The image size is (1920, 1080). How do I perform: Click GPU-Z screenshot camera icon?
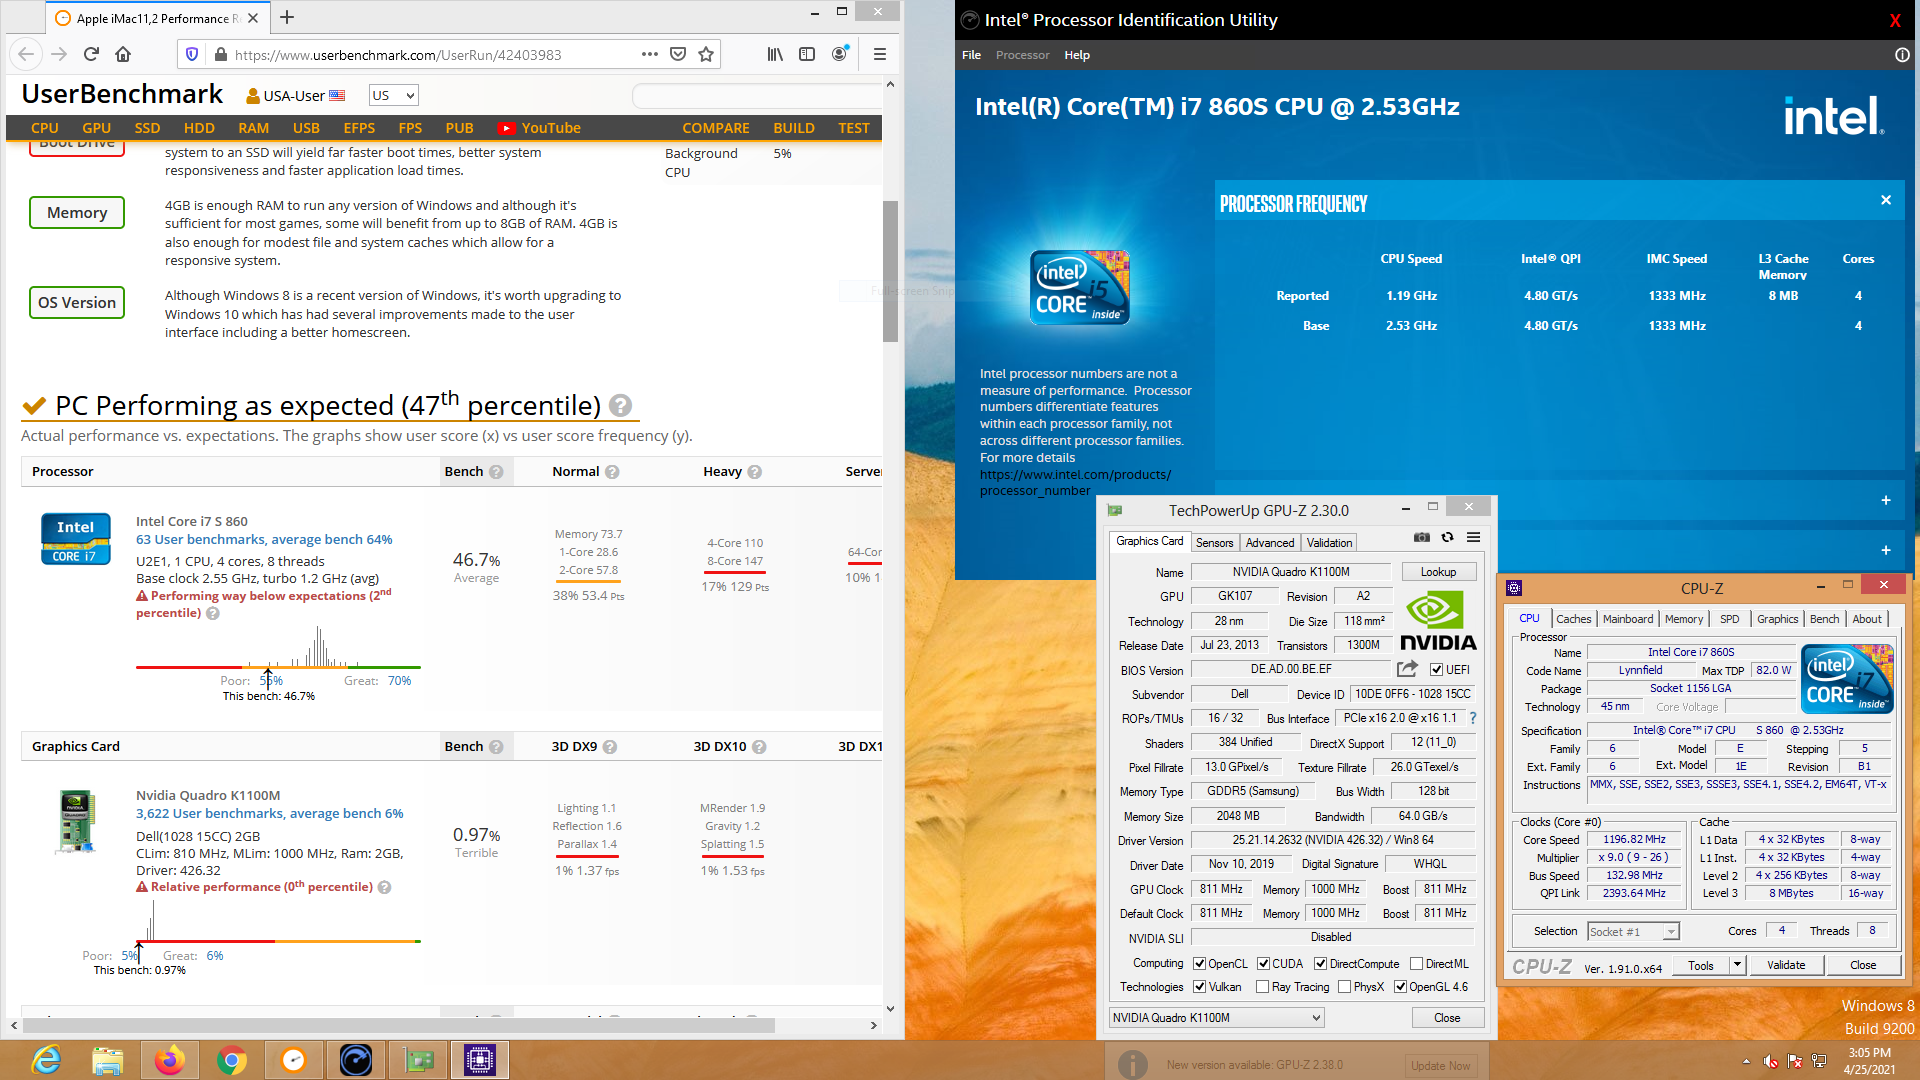[x=1421, y=538]
